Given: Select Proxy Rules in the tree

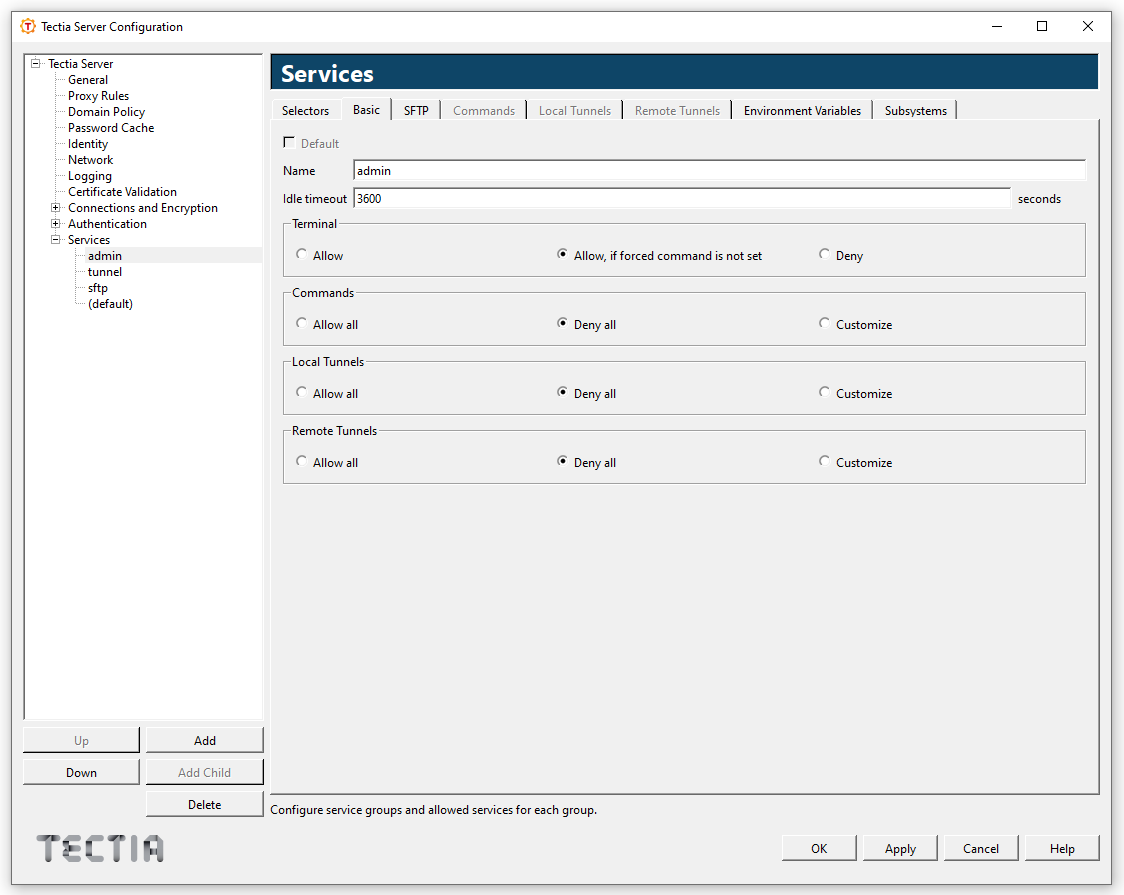Looking at the screenshot, I should pyautogui.click(x=98, y=96).
